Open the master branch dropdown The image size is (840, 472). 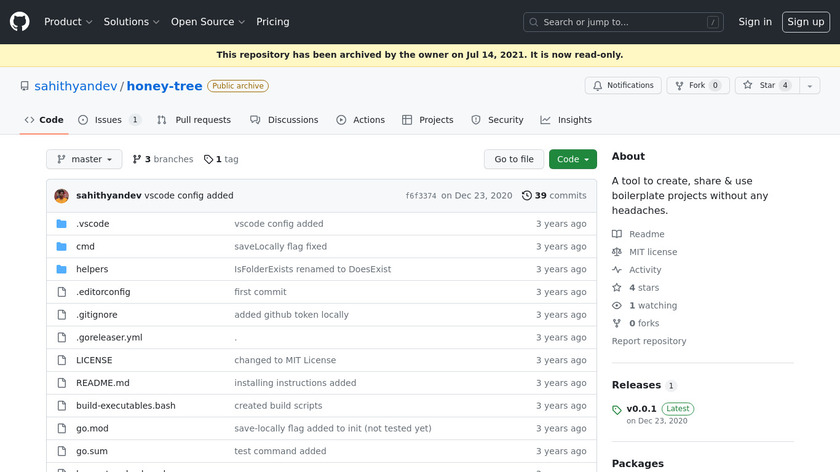pyautogui.click(x=84, y=159)
